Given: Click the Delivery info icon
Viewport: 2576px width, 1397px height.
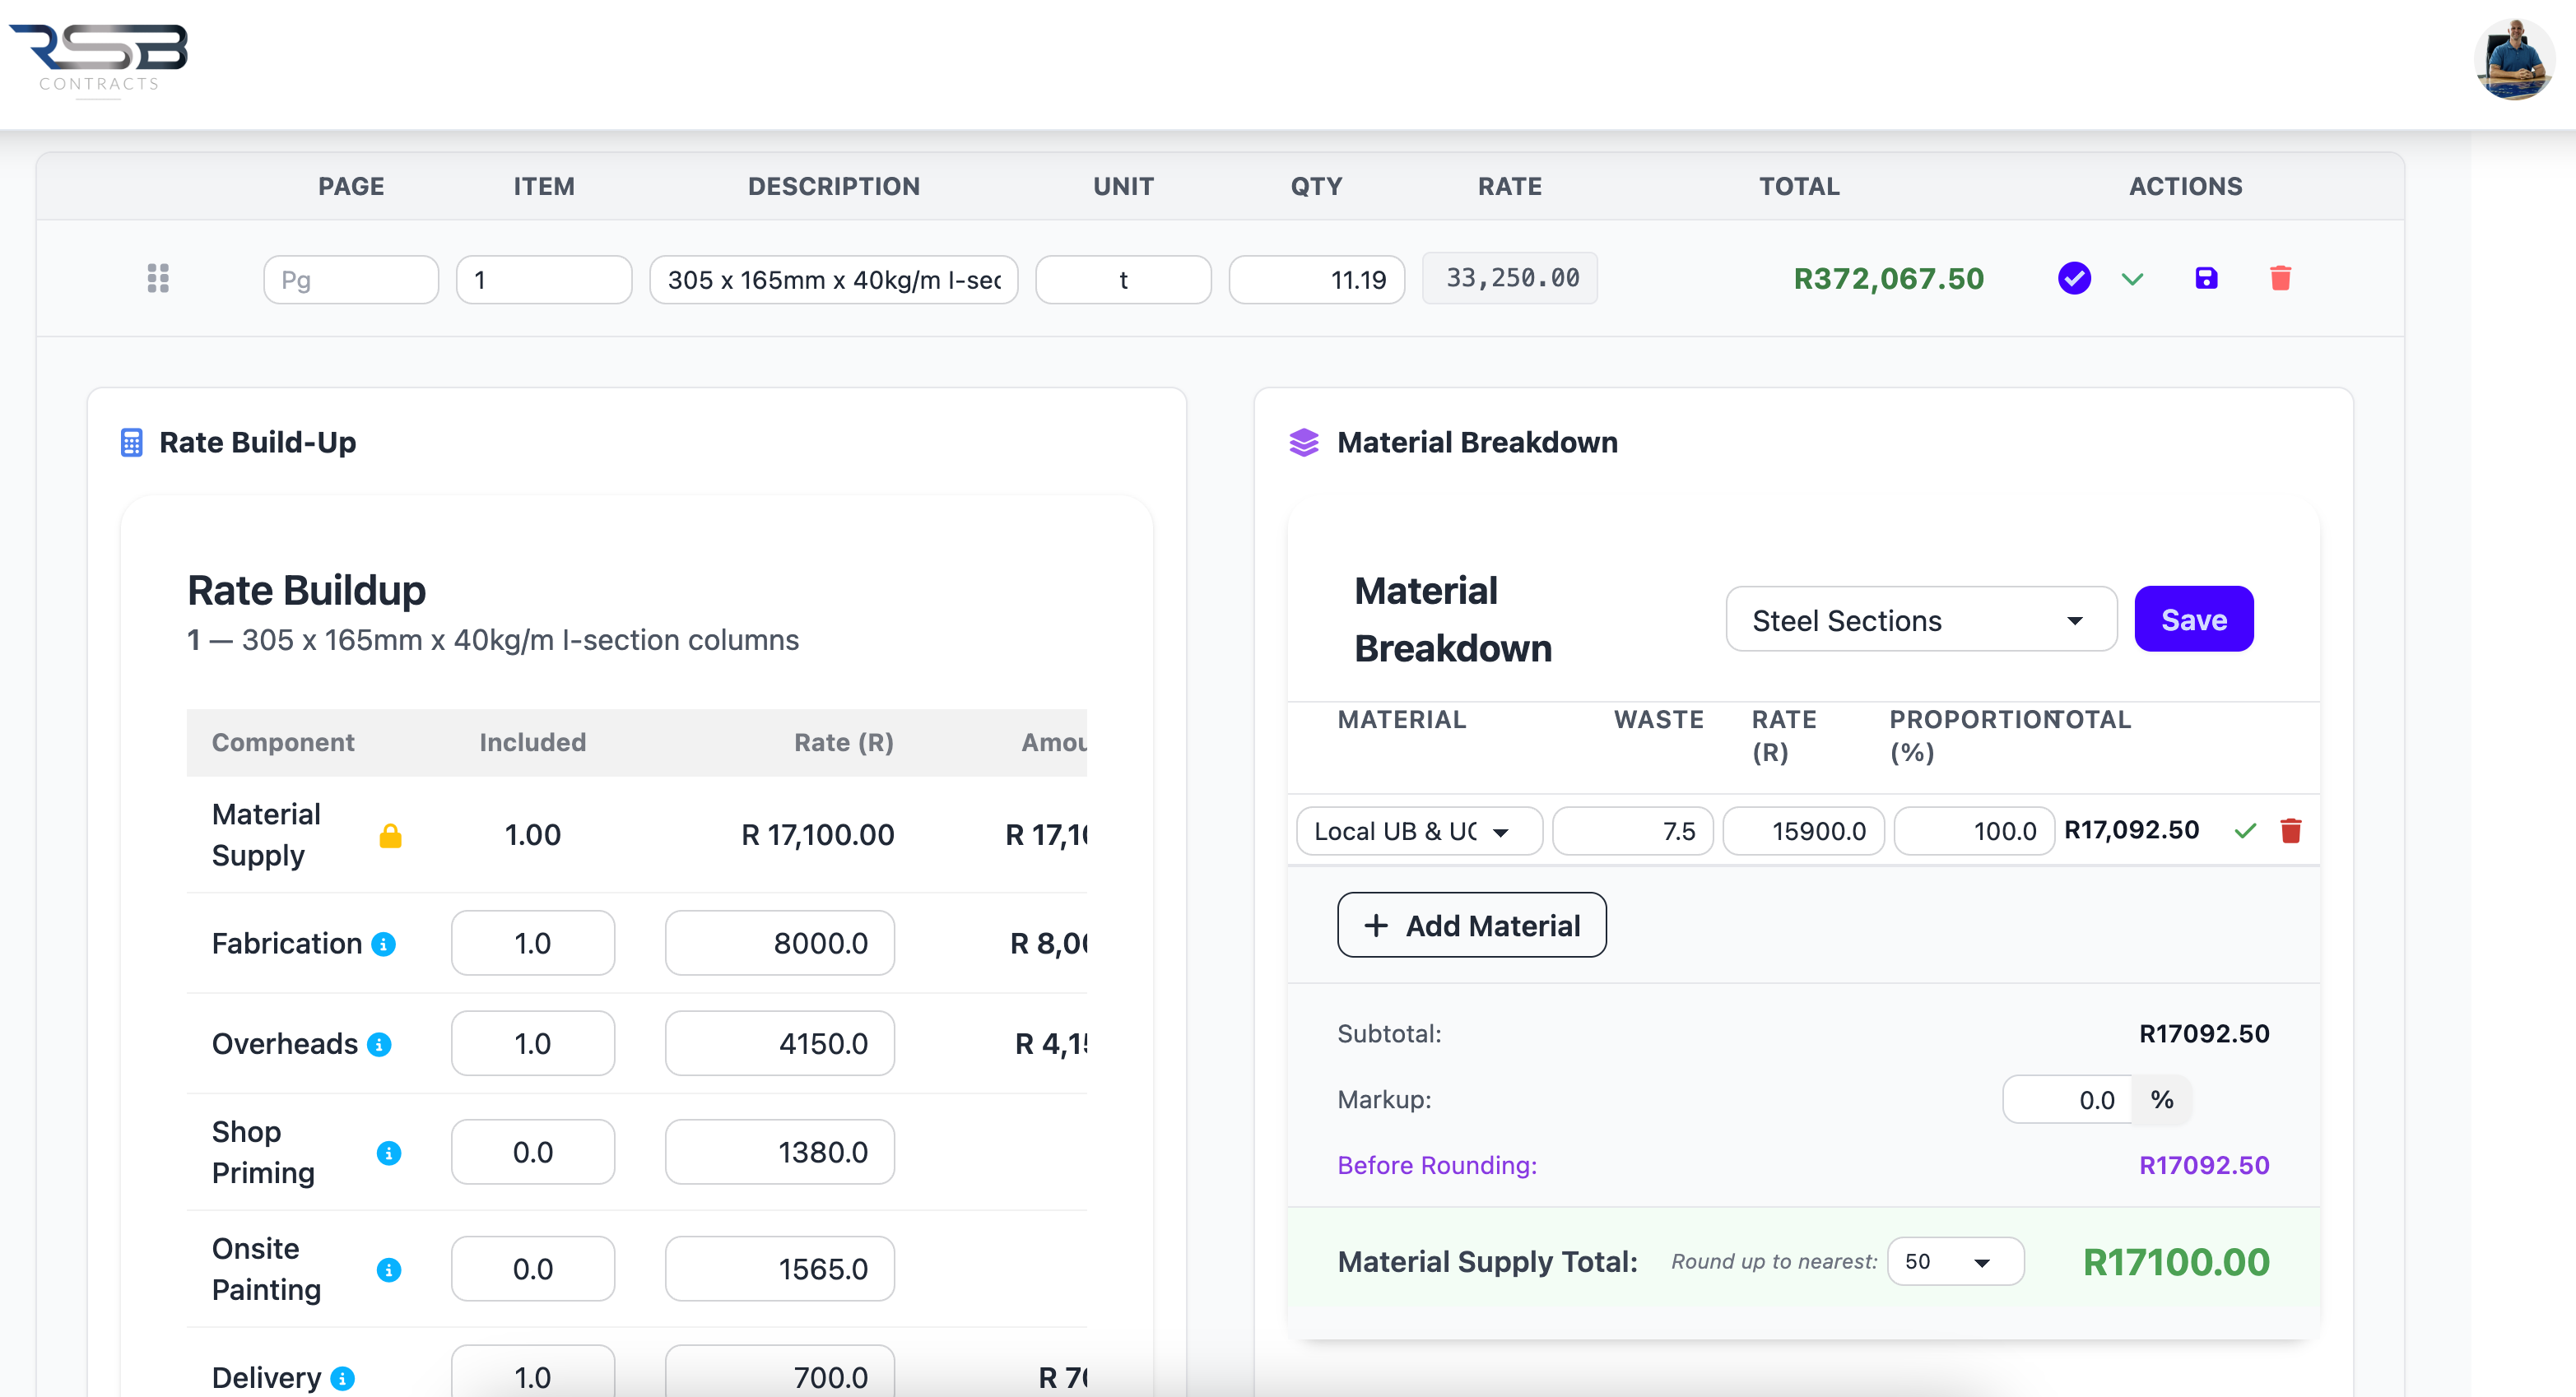Looking at the screenshot, I should [x=343, y=1379].
